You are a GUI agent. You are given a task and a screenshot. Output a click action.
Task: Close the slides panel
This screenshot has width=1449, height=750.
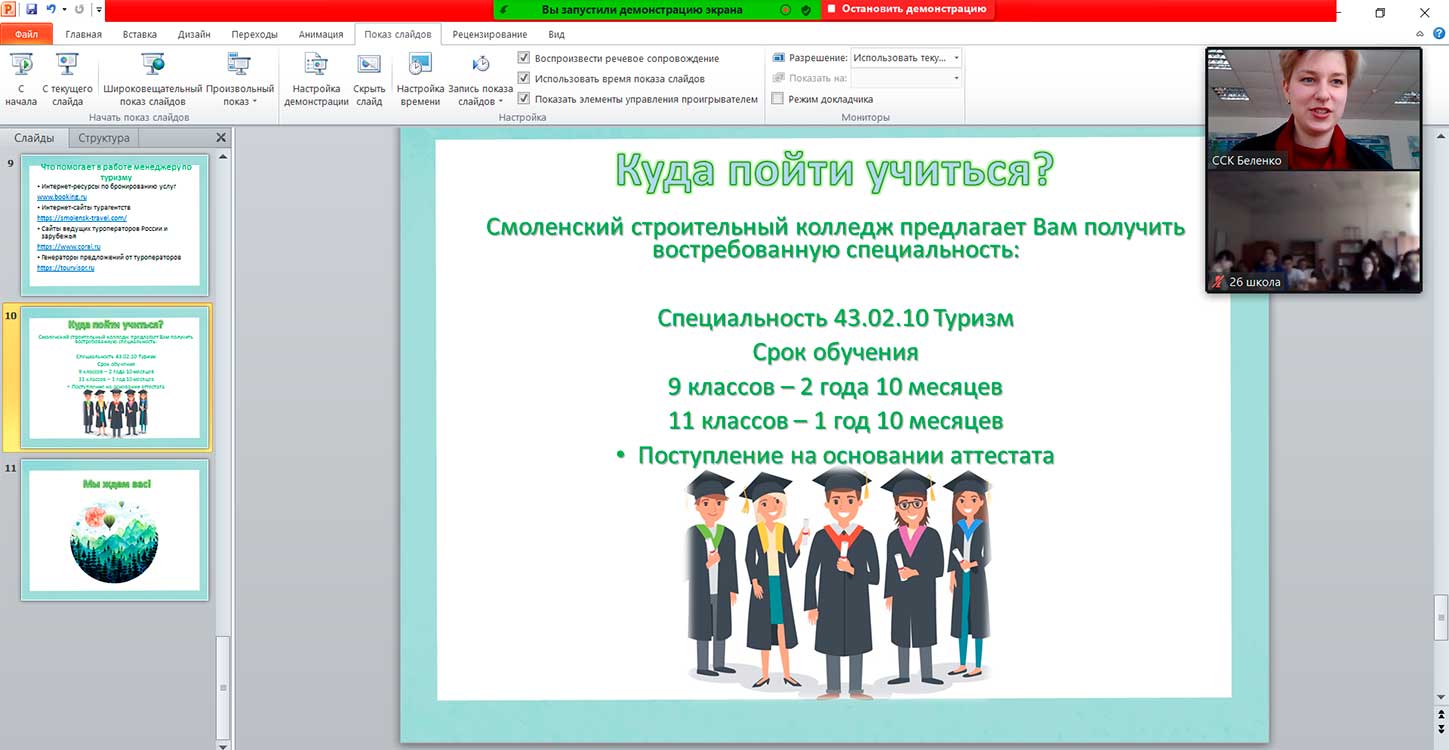pyautogui.click(x=221, y=138)
